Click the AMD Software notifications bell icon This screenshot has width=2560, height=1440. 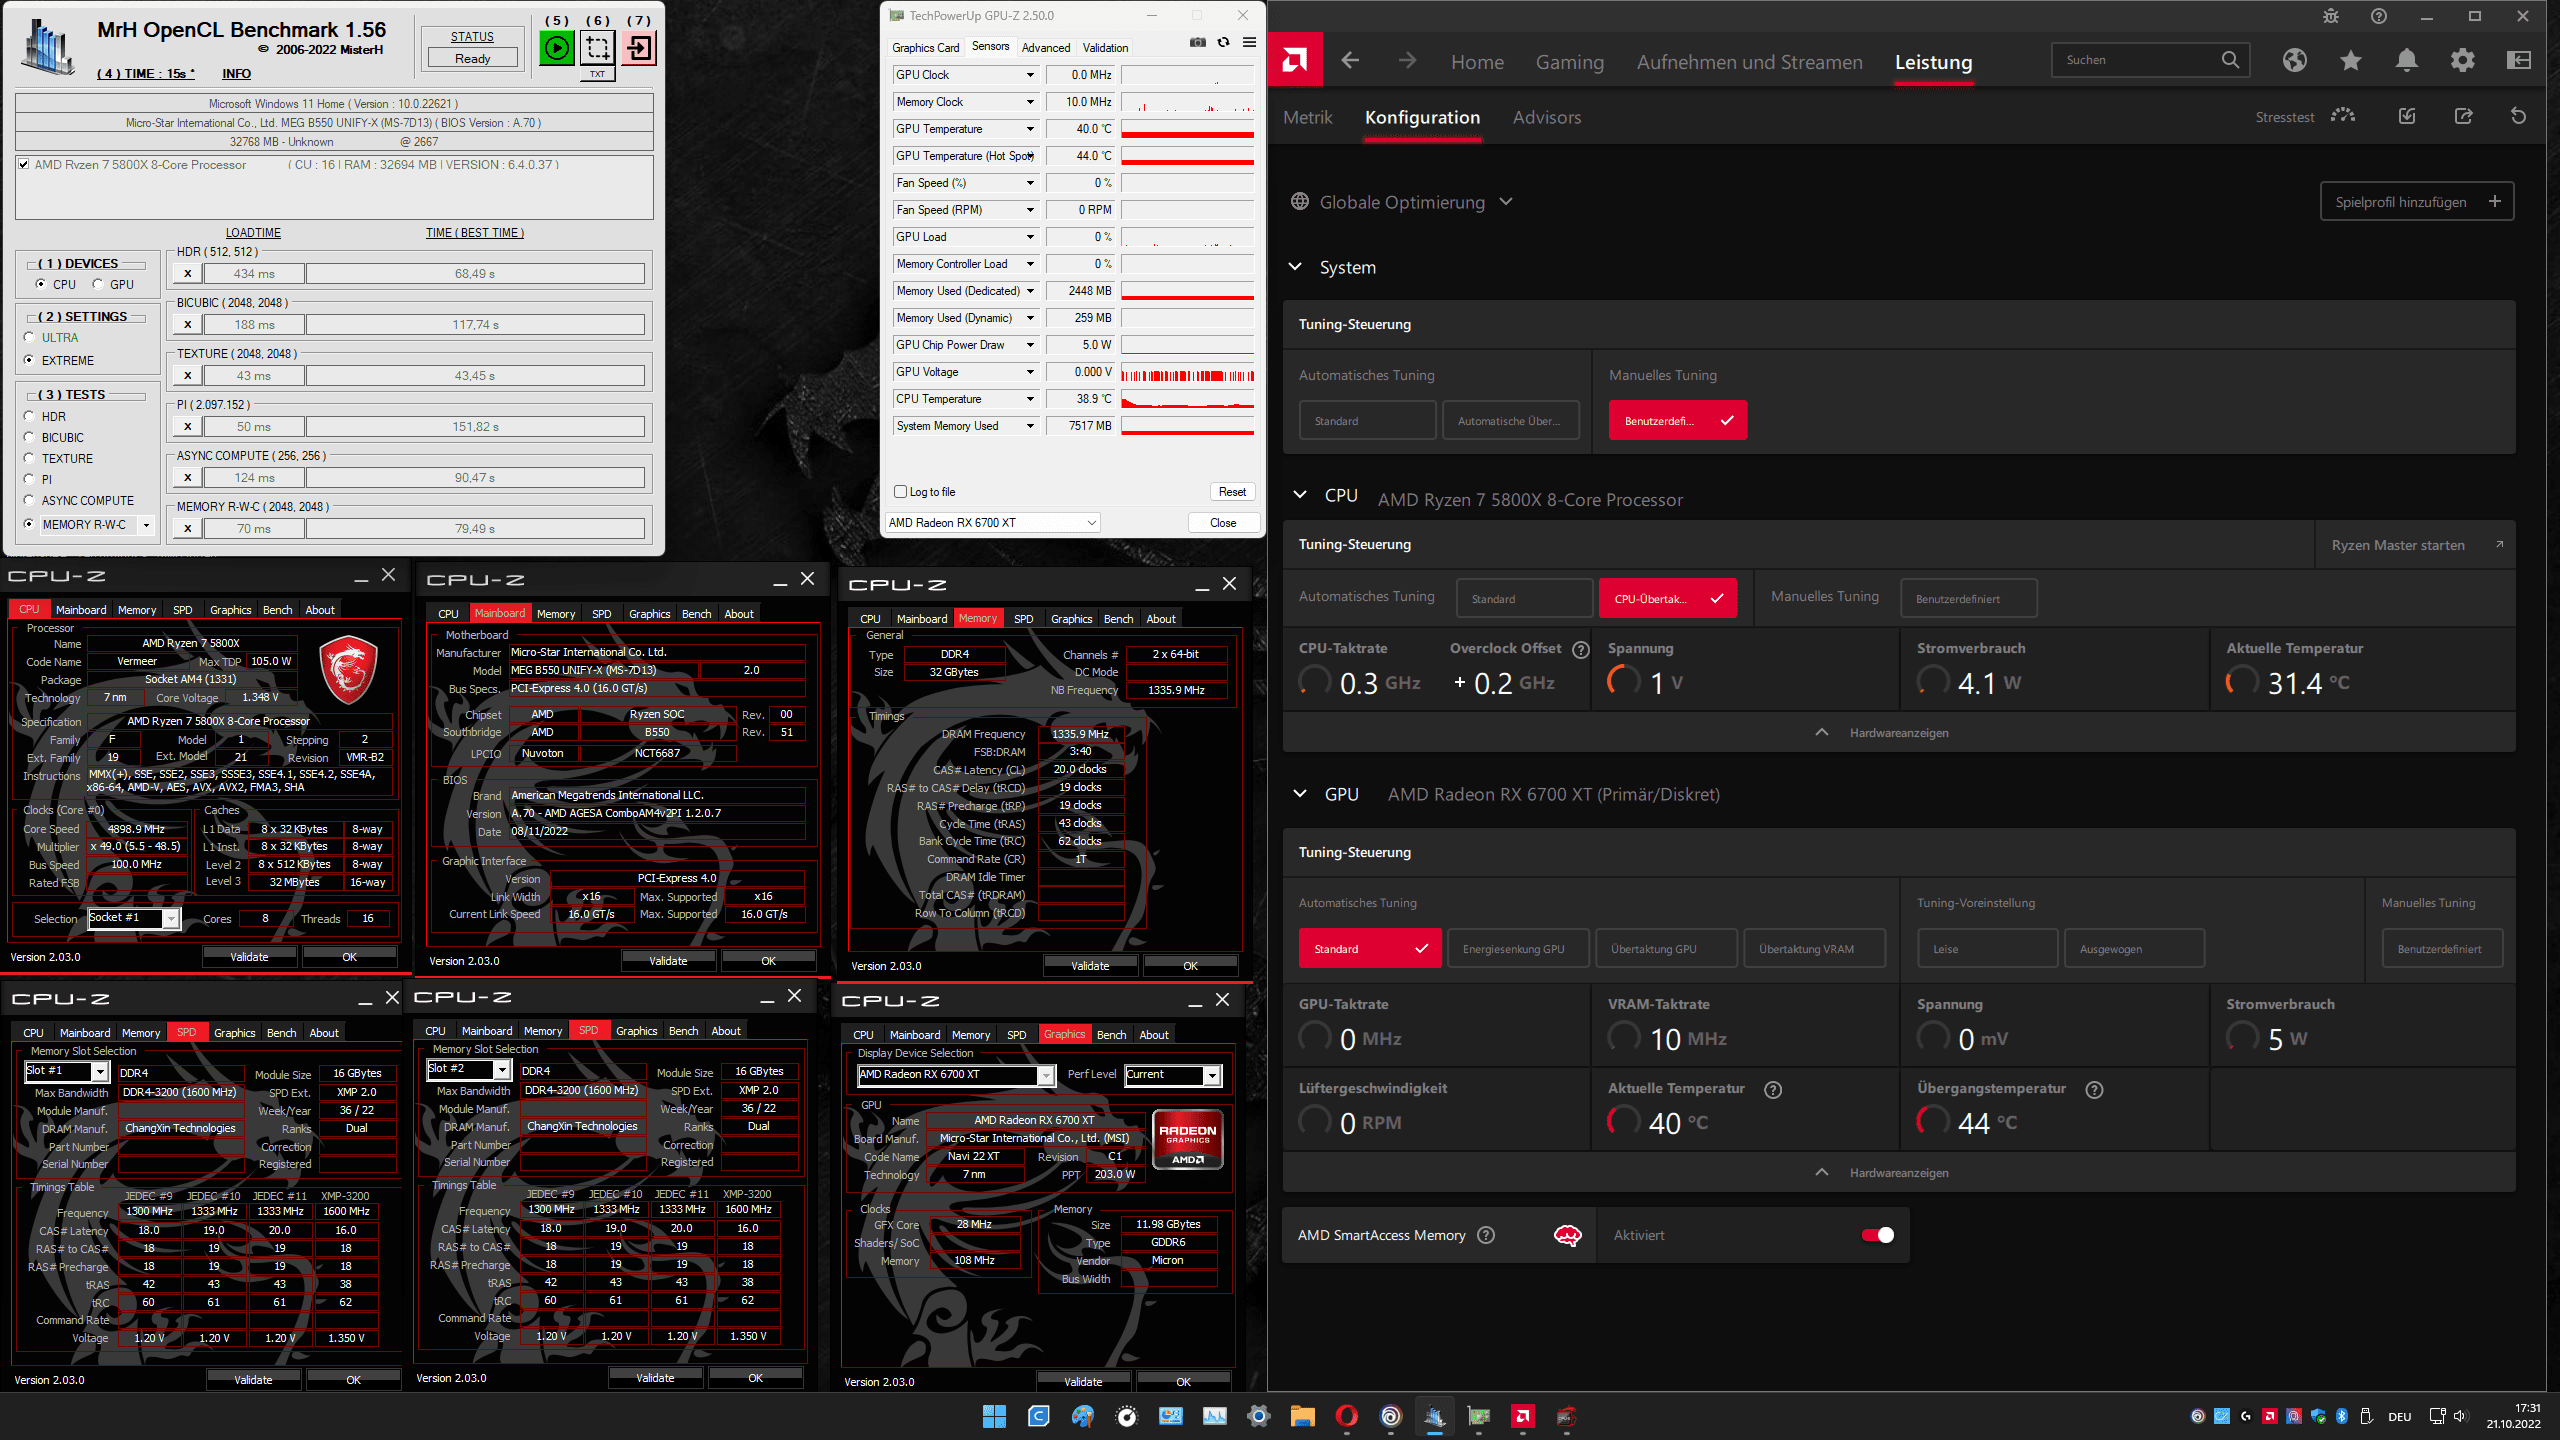[2406, 60]
